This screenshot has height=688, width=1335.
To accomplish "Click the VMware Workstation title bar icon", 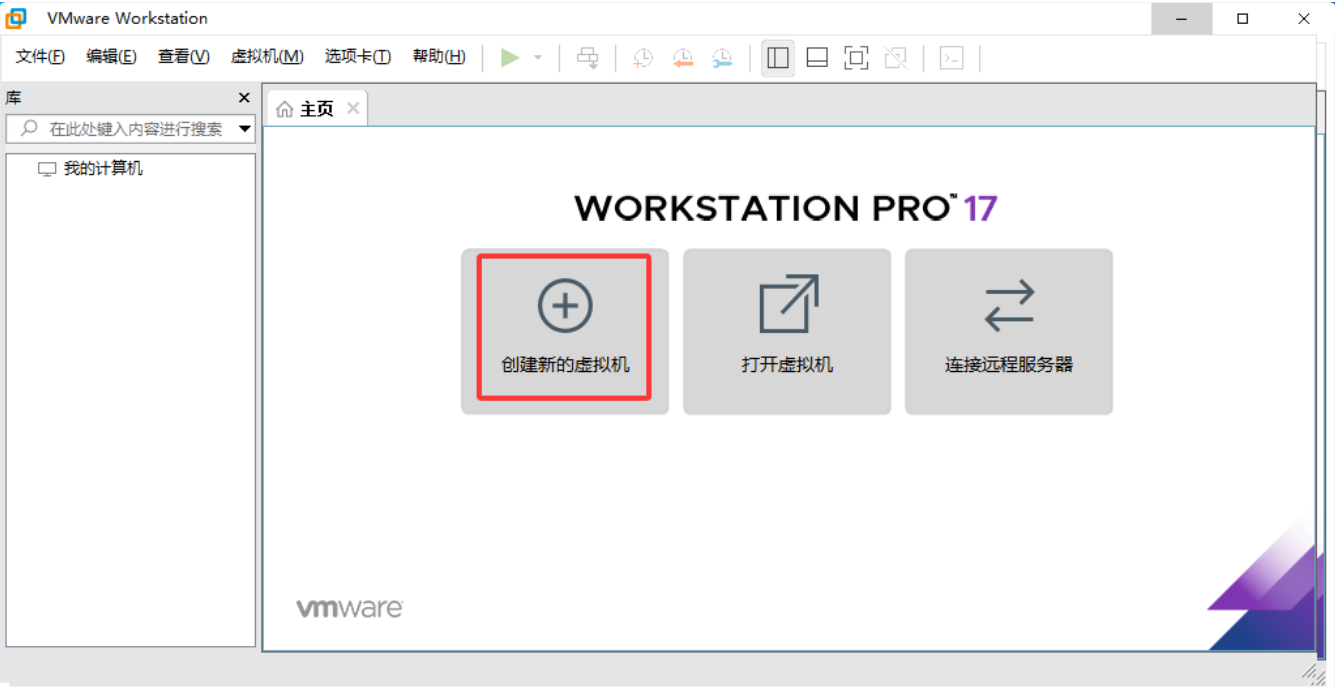I will click(16, 18).
